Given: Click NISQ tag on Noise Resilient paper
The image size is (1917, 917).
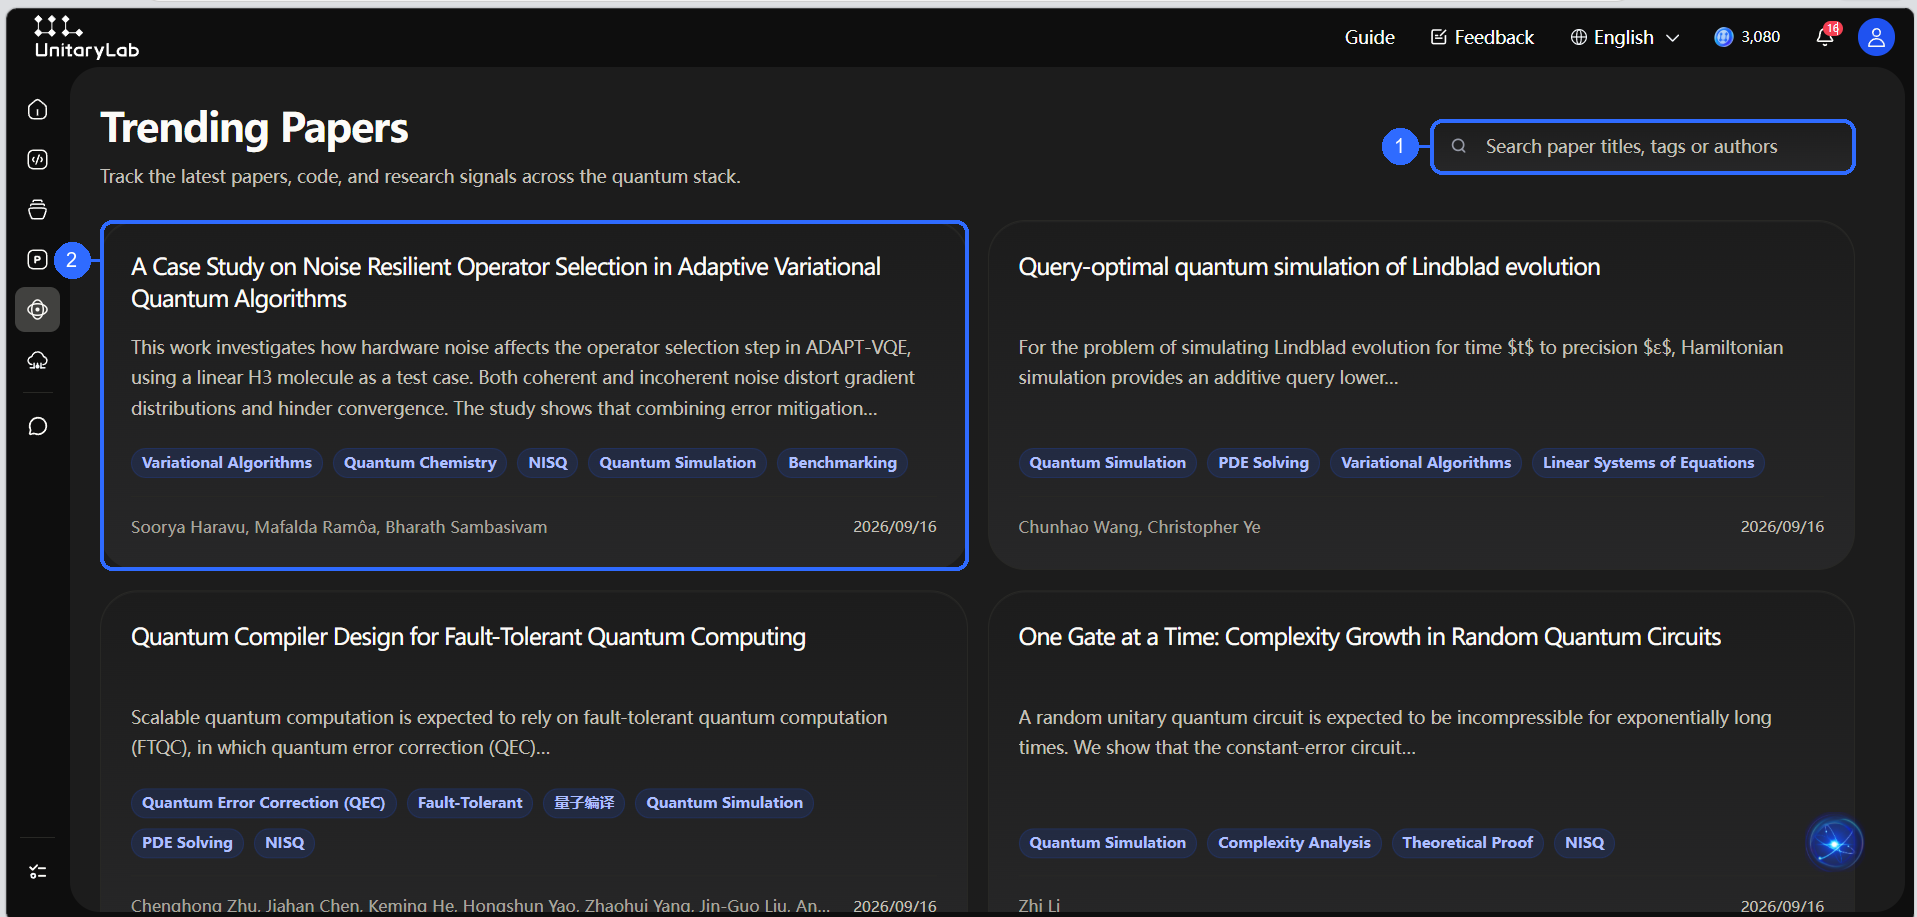Looking at the screenshot, I should click(x=548, y=463).
